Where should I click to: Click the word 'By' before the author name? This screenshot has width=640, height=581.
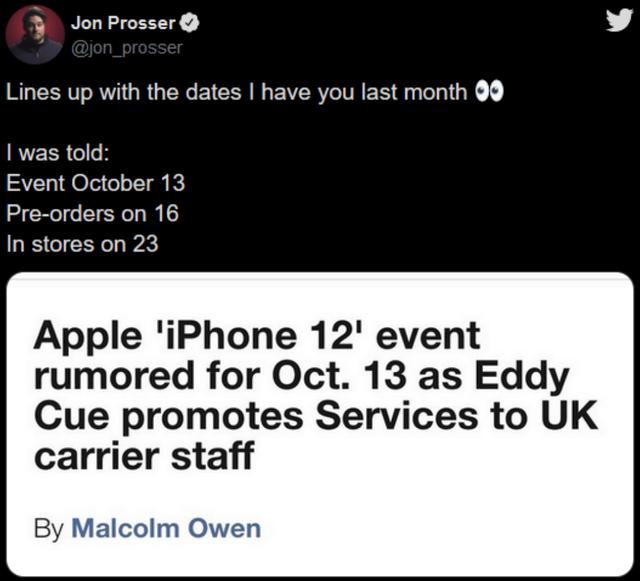(x=49, y=529)
